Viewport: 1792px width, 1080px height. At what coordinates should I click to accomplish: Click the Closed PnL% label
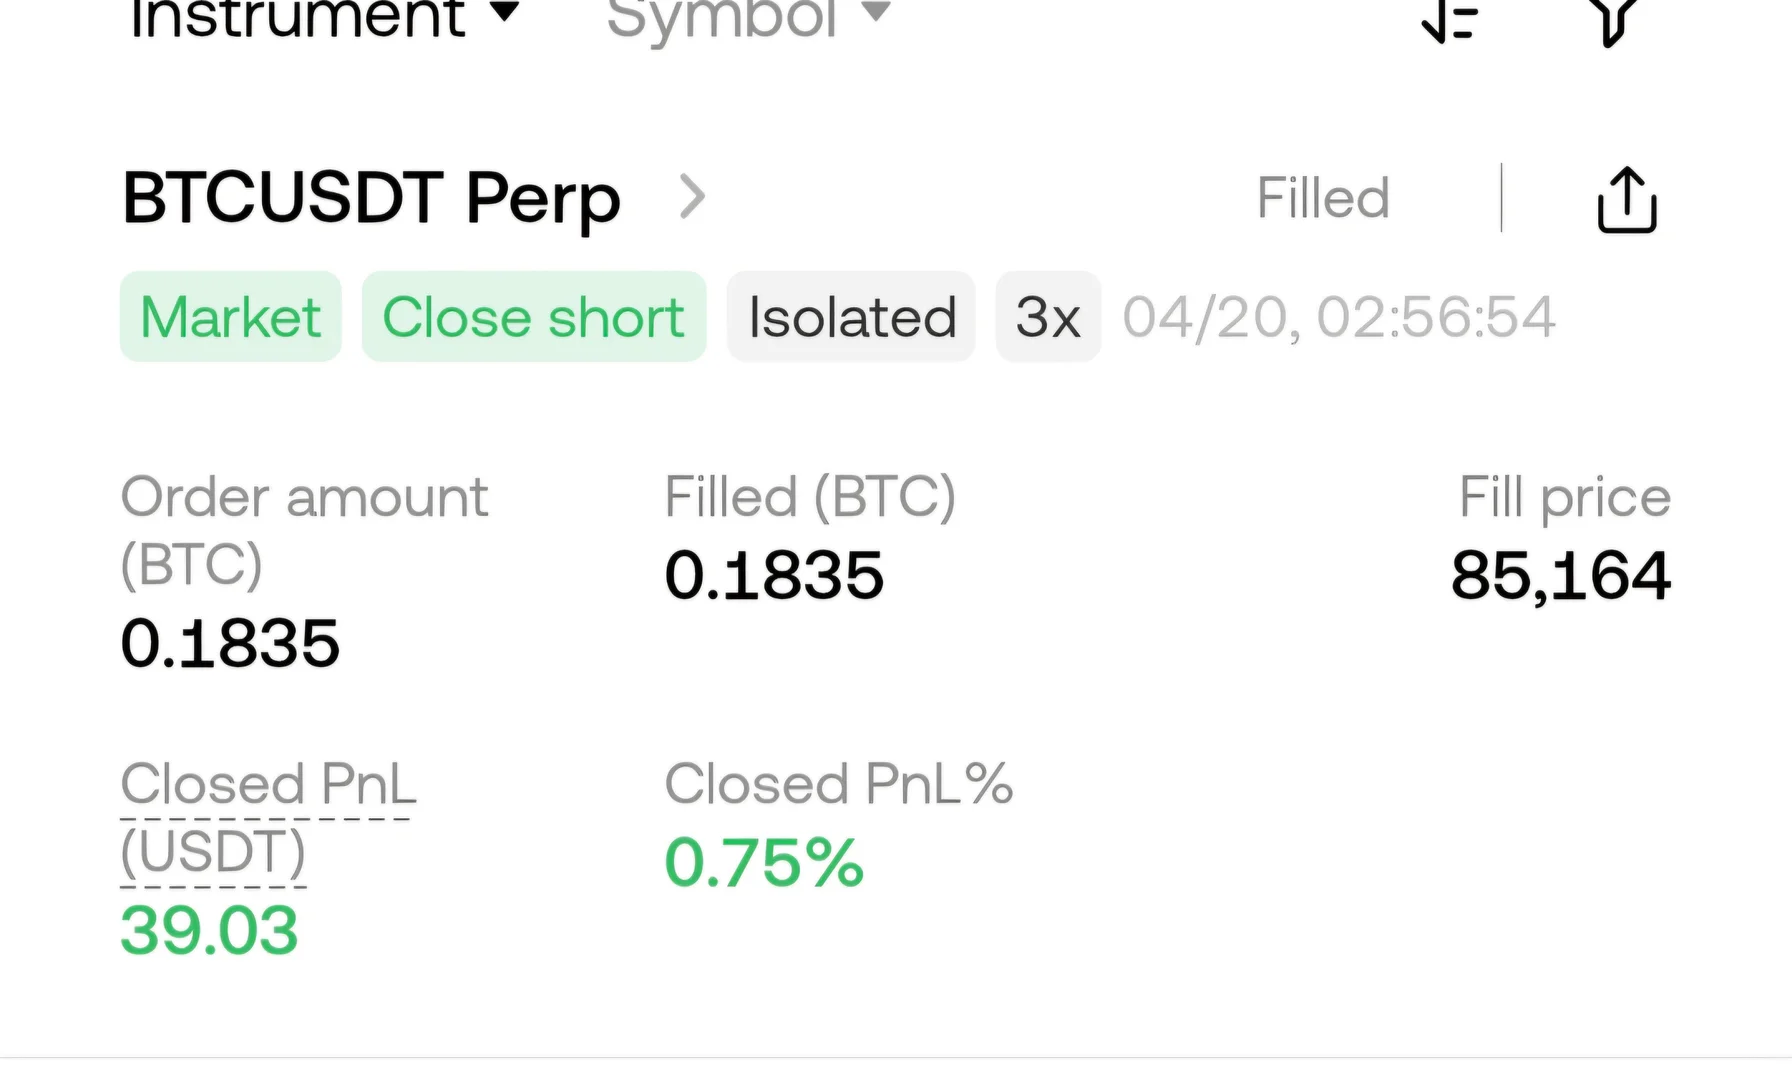coord(839,784)
